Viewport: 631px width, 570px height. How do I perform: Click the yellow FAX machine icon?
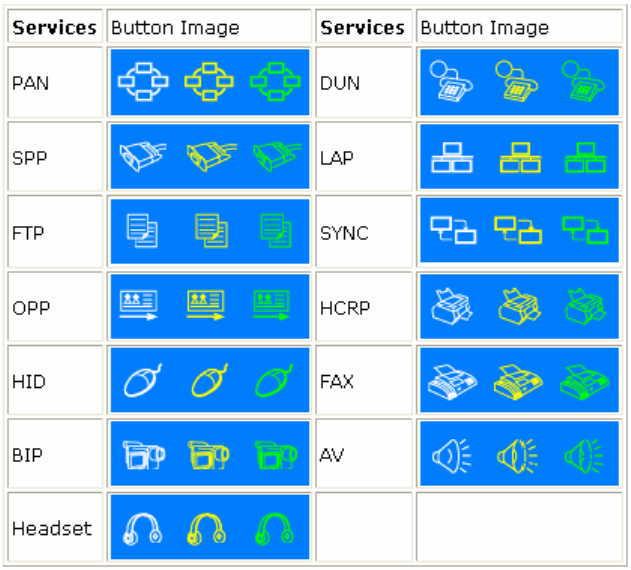click(x=518, y=381)
